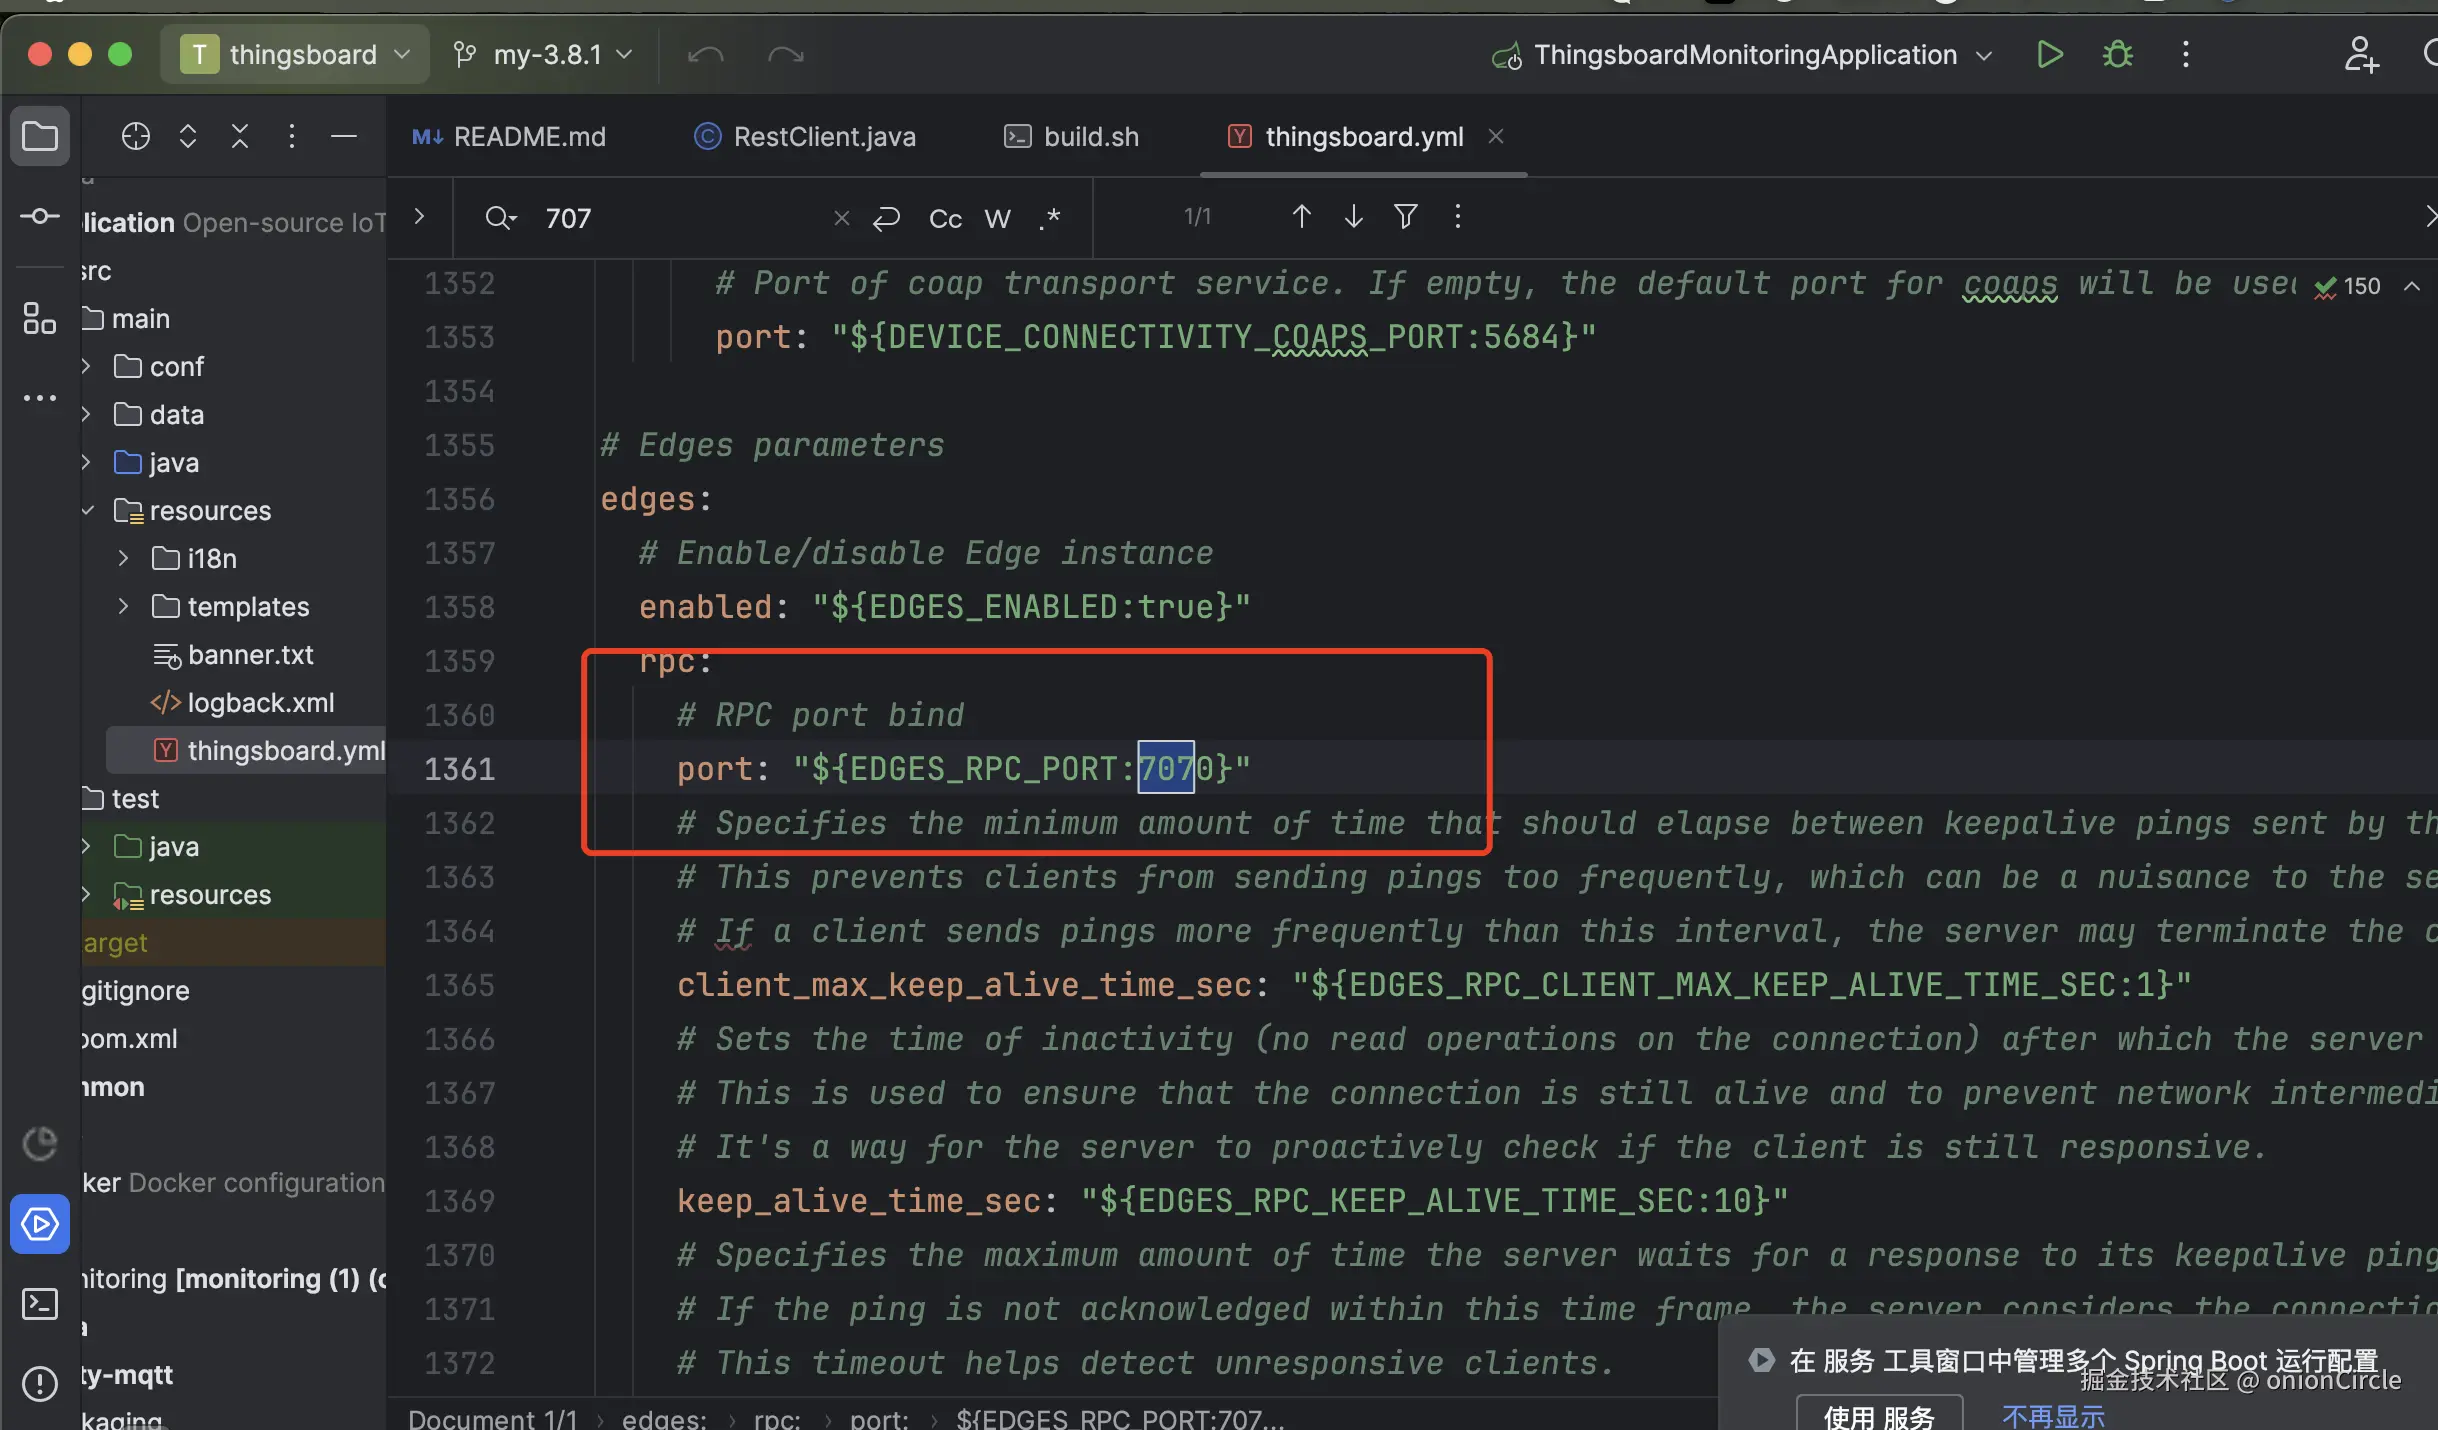
Task: Open the Commit tool window icon
Action: pos(39,216)
